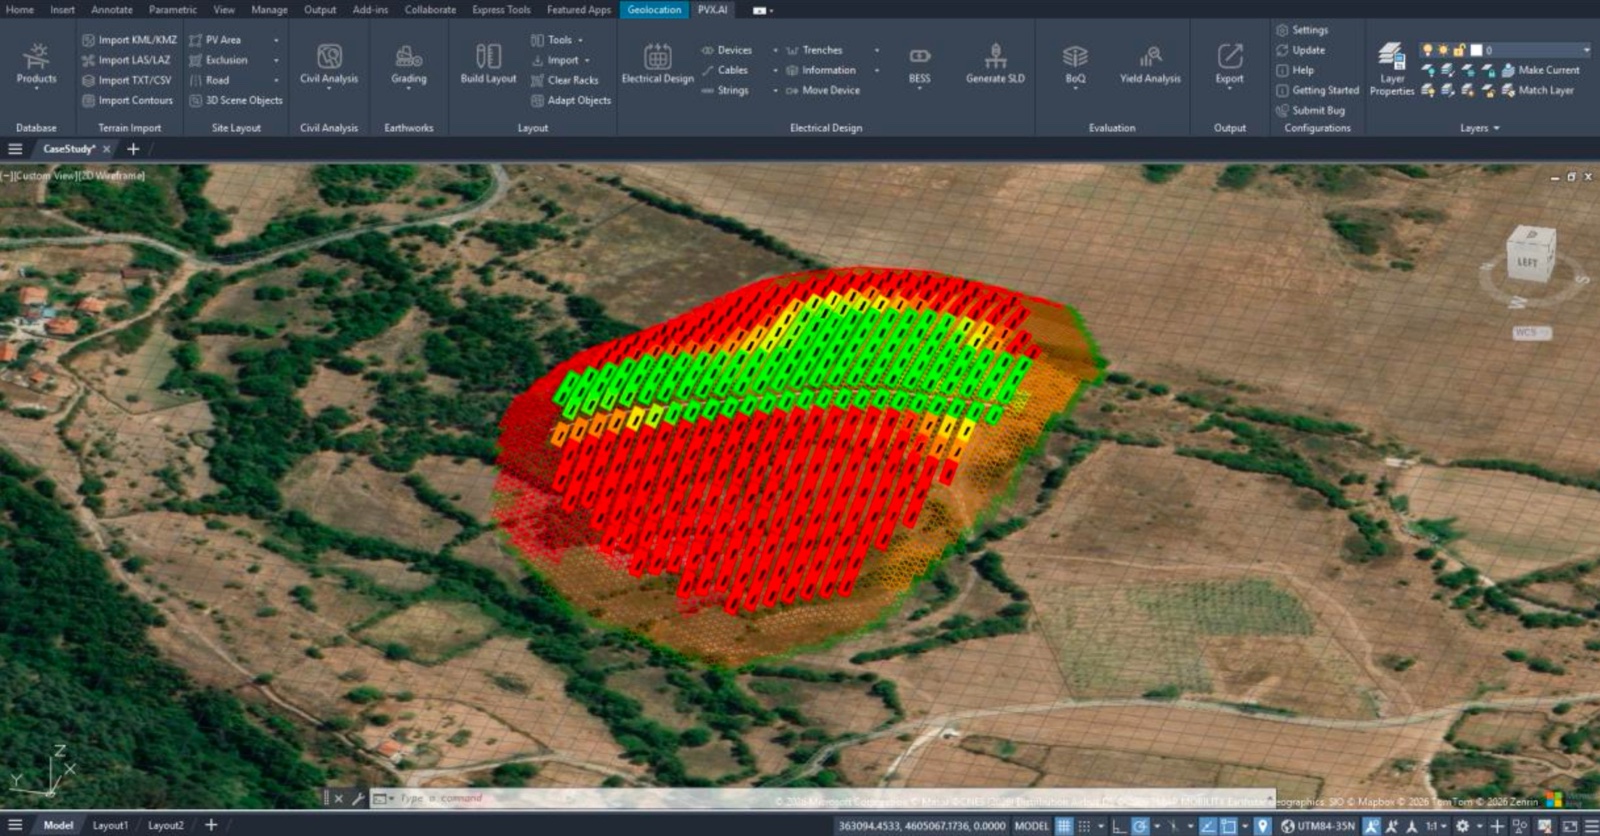Activate the Road tool
This screenshot has width=1600, height=836.
coord(210,80)
